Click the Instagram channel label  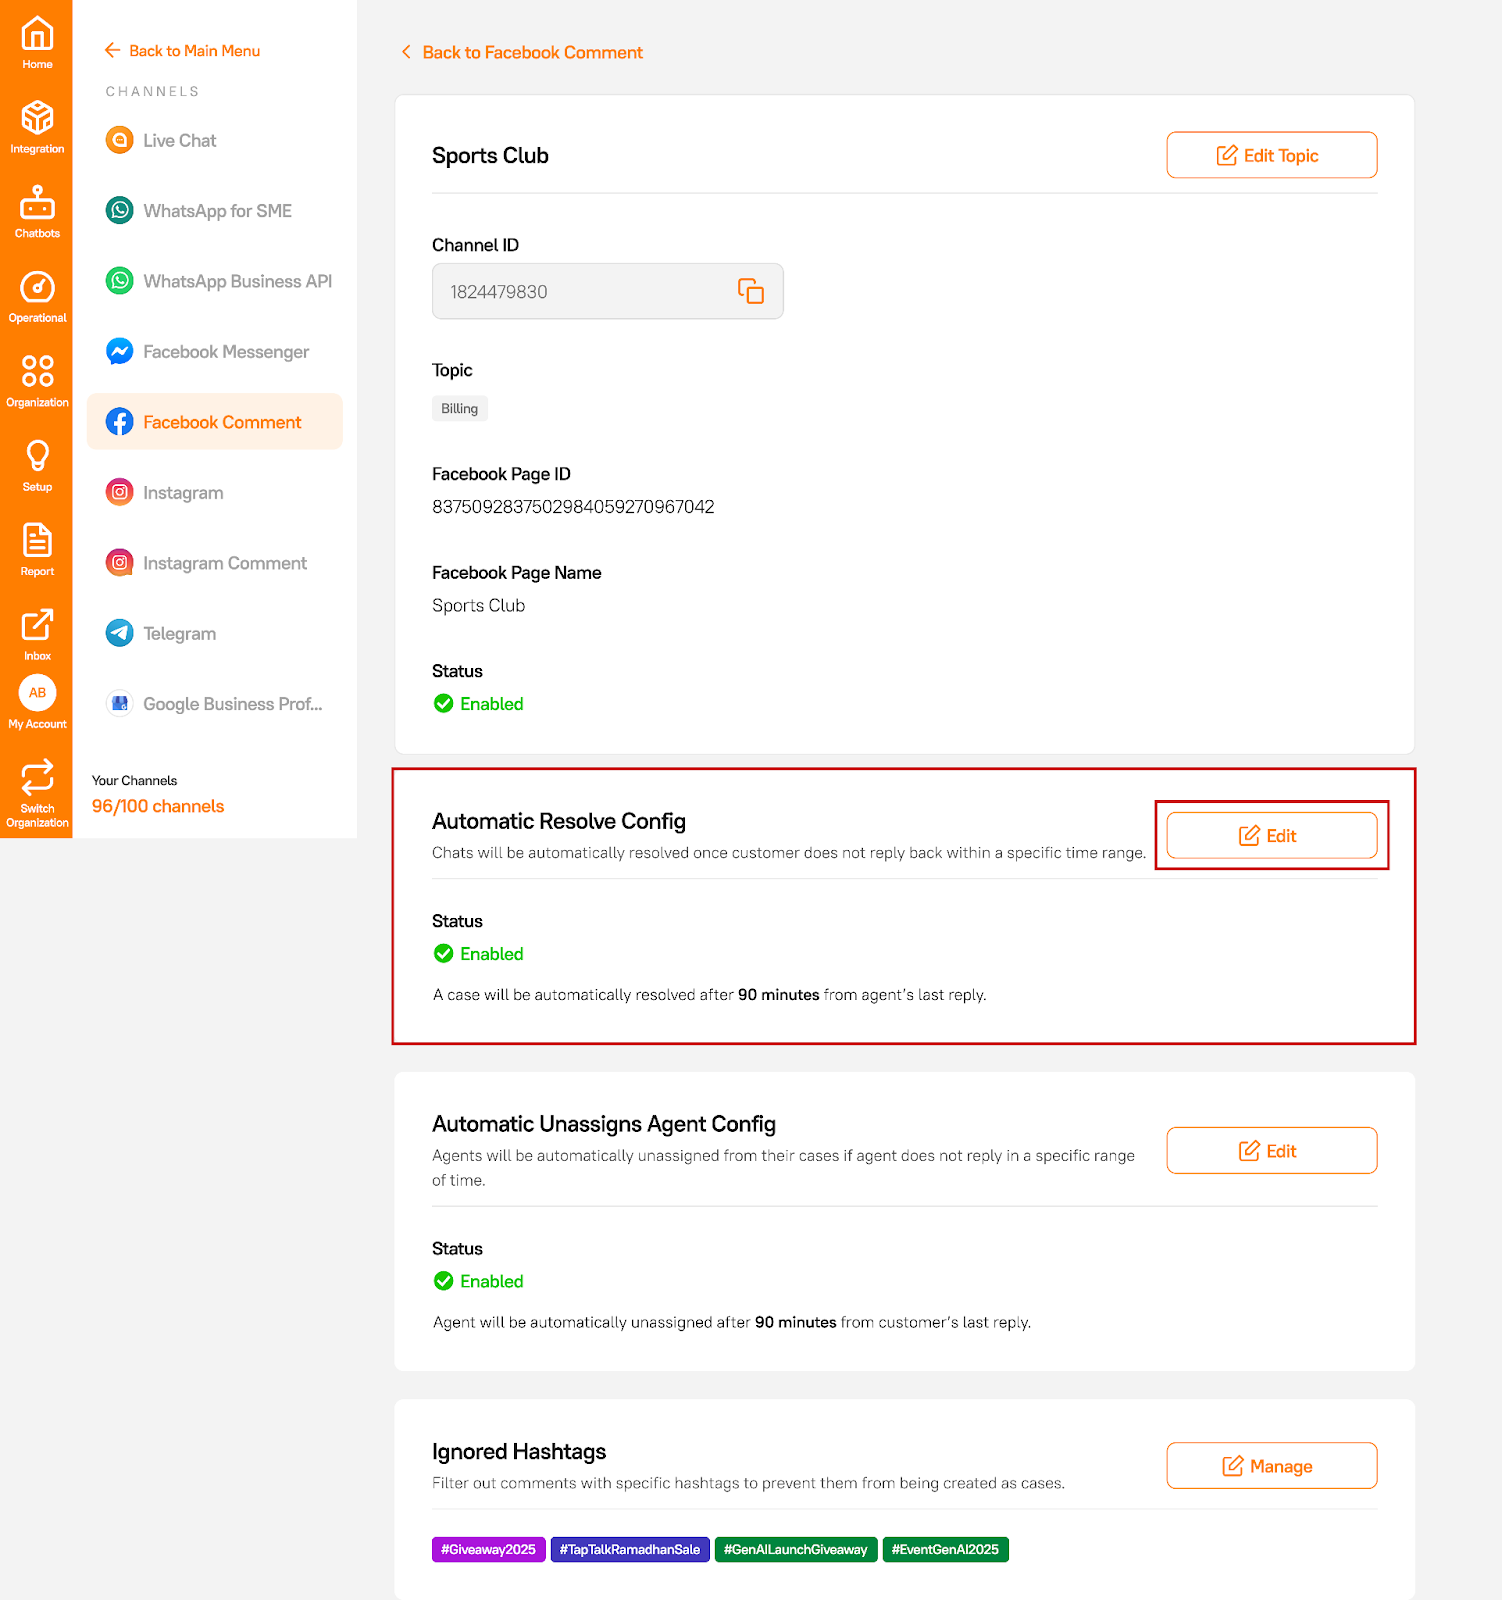pyautogui.click(x=183, y=493)
